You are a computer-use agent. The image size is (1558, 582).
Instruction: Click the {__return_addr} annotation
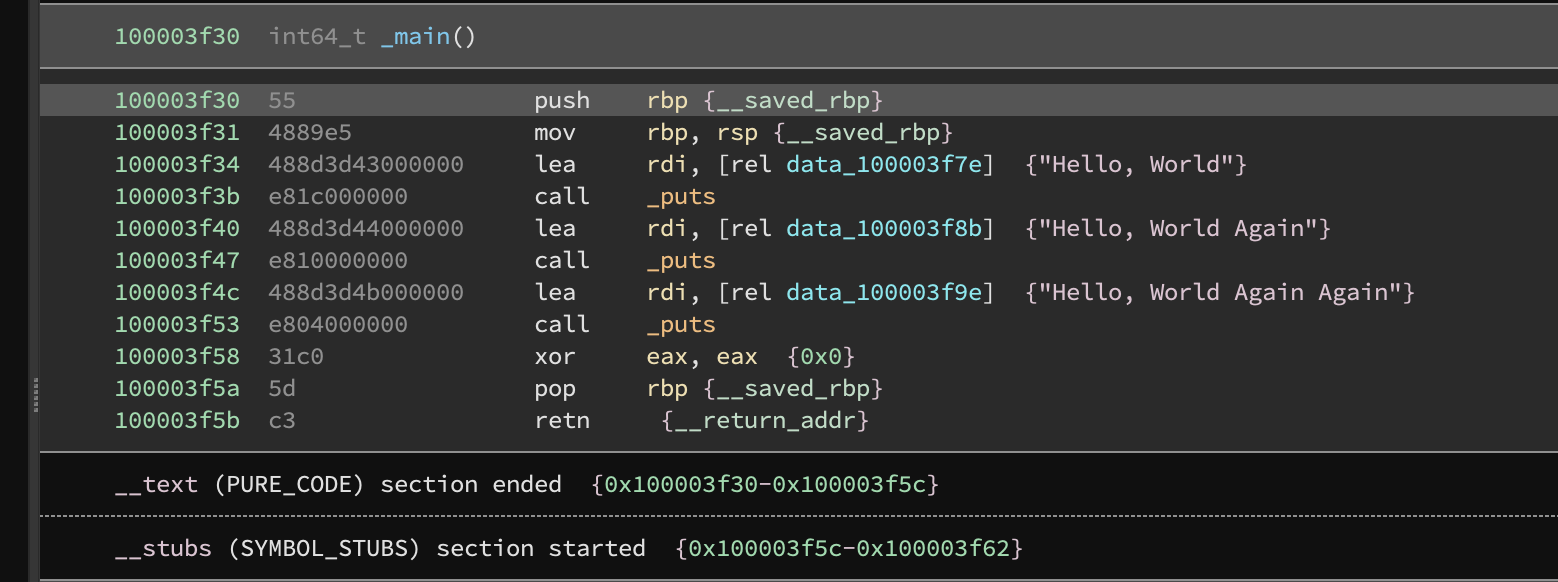[x=765, y=420]
